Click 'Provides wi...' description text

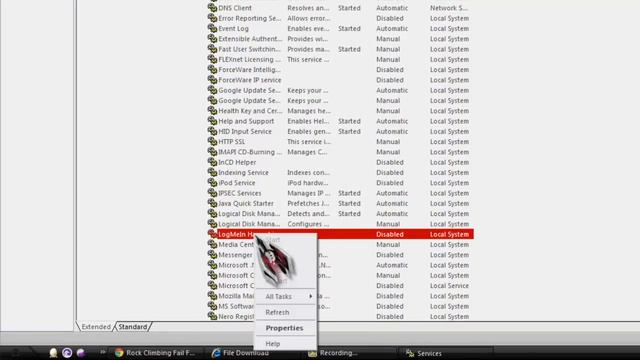tap(307, 38)
